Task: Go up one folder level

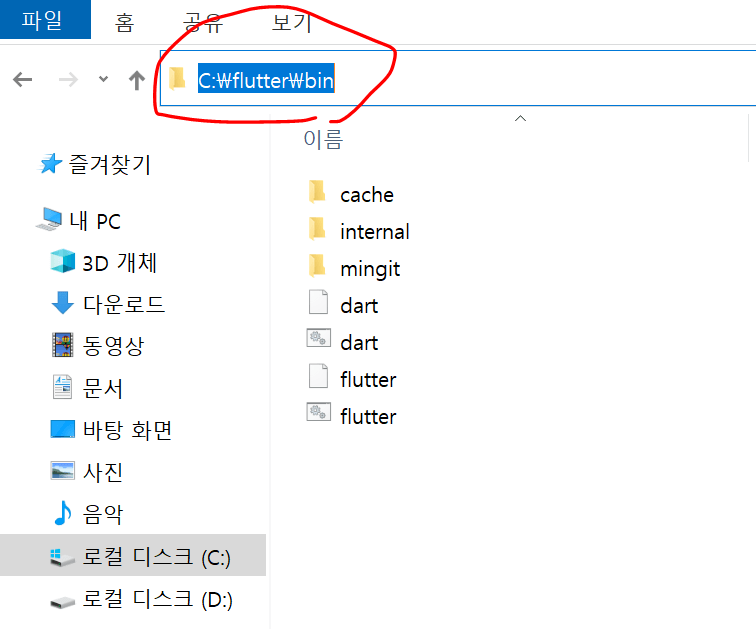Action: click(137, 80)
